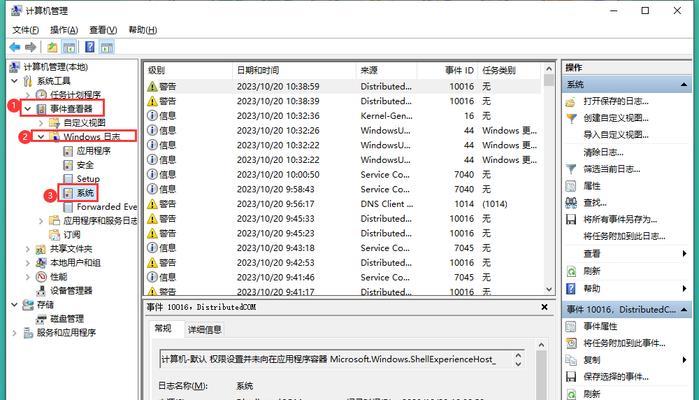This screenshot has width=699, height=400.
Task: Collapse the 事件 10016 actions section
Action: [684, 309]
